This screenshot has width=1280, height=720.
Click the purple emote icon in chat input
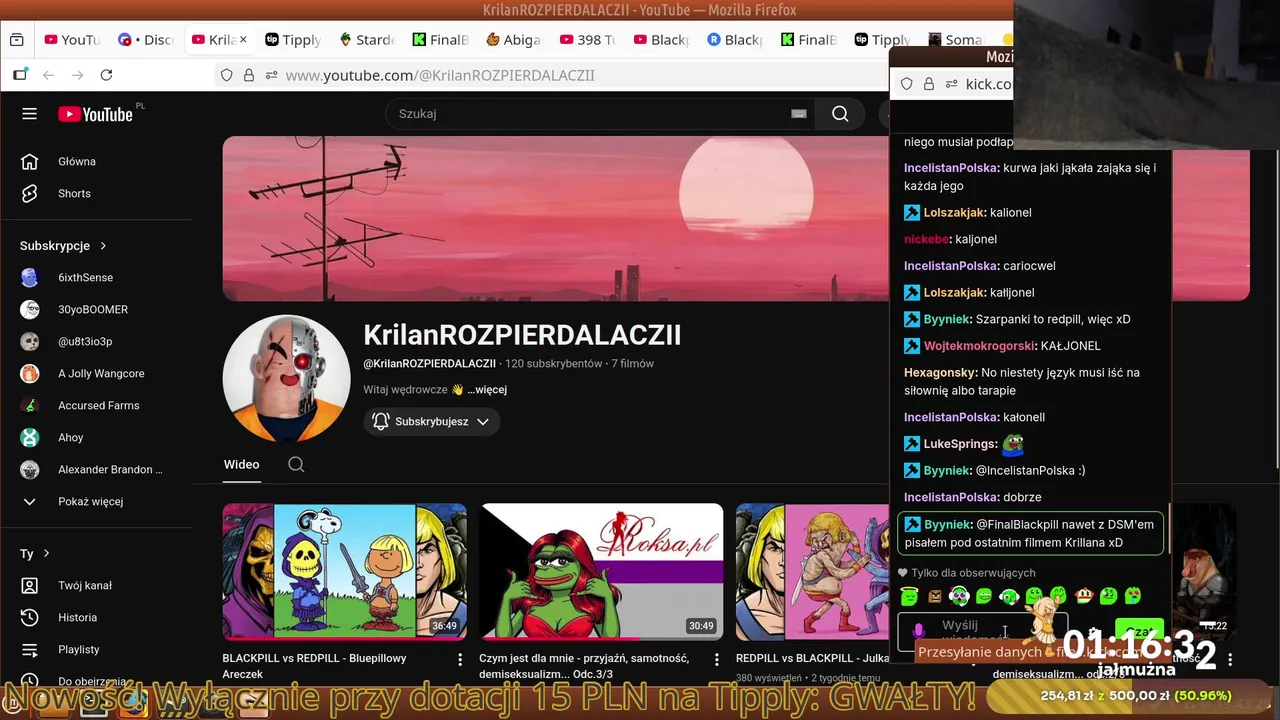(x=919, y=631)
